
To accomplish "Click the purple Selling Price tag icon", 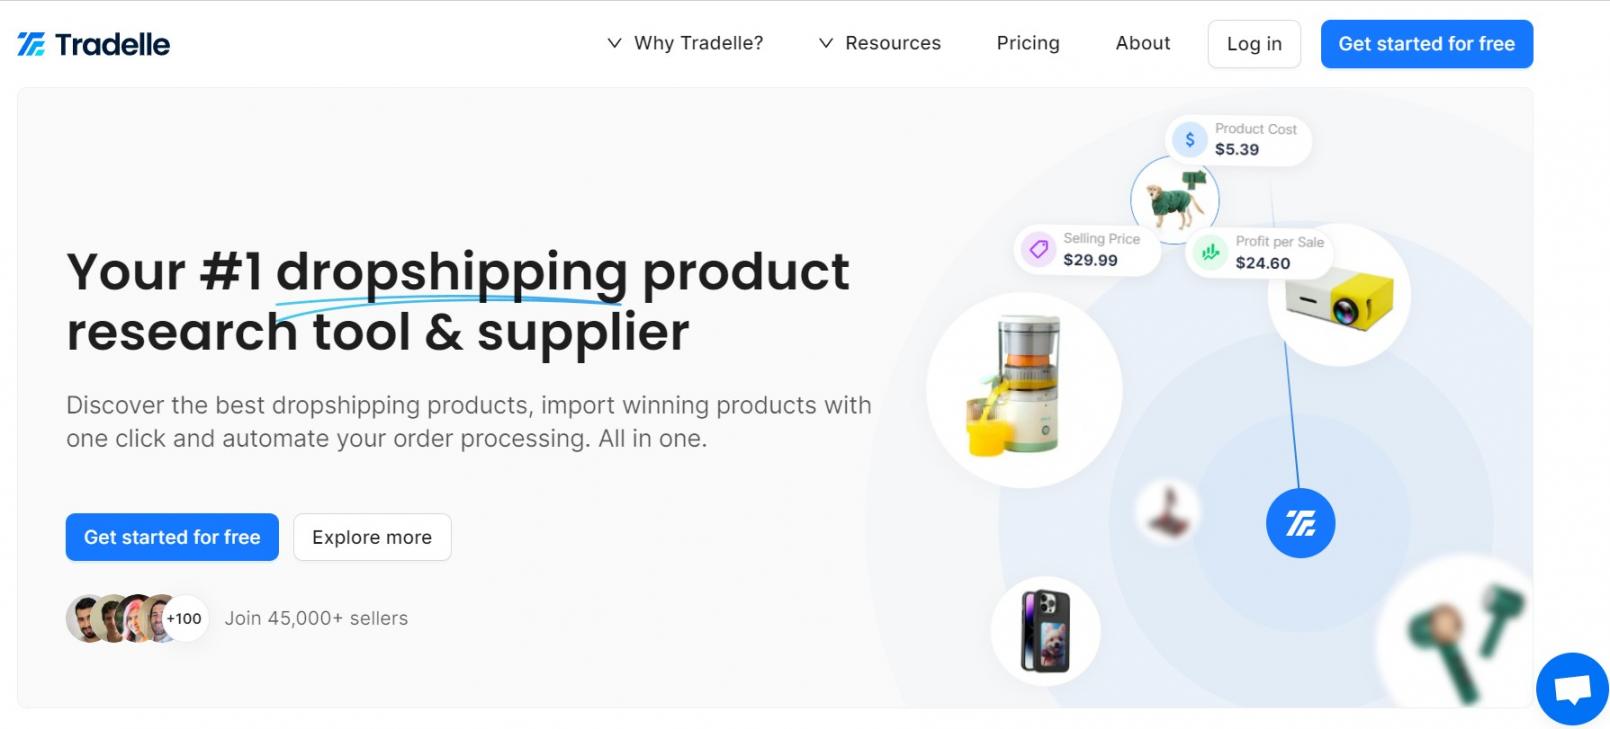I will 1039,249.
